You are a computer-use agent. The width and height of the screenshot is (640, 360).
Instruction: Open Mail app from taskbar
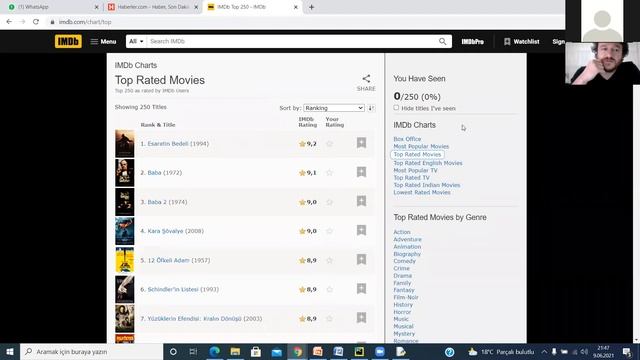277,351
